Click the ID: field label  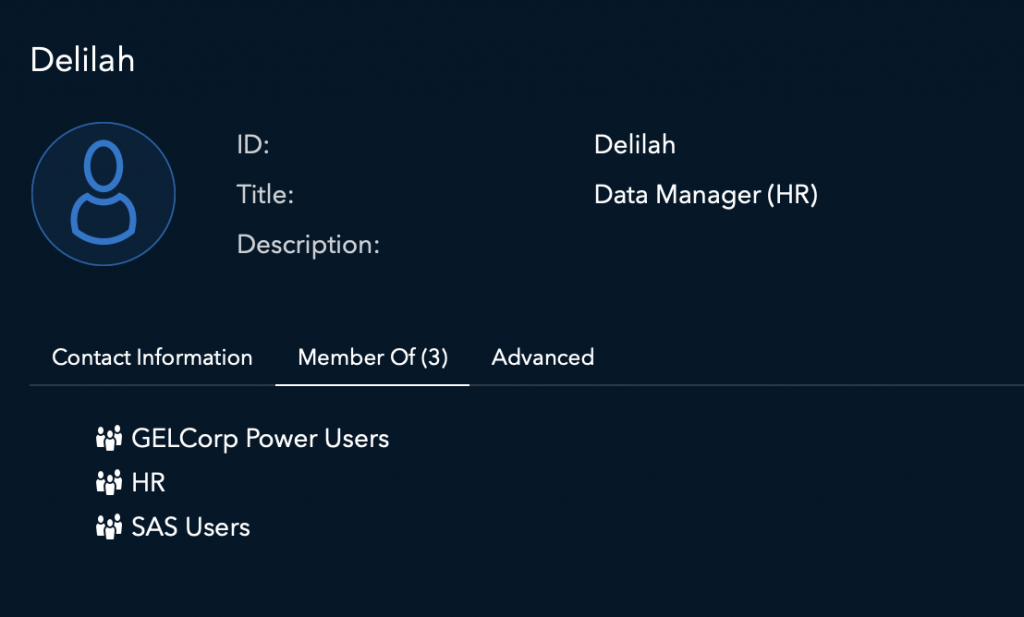(x=253, y=145)
